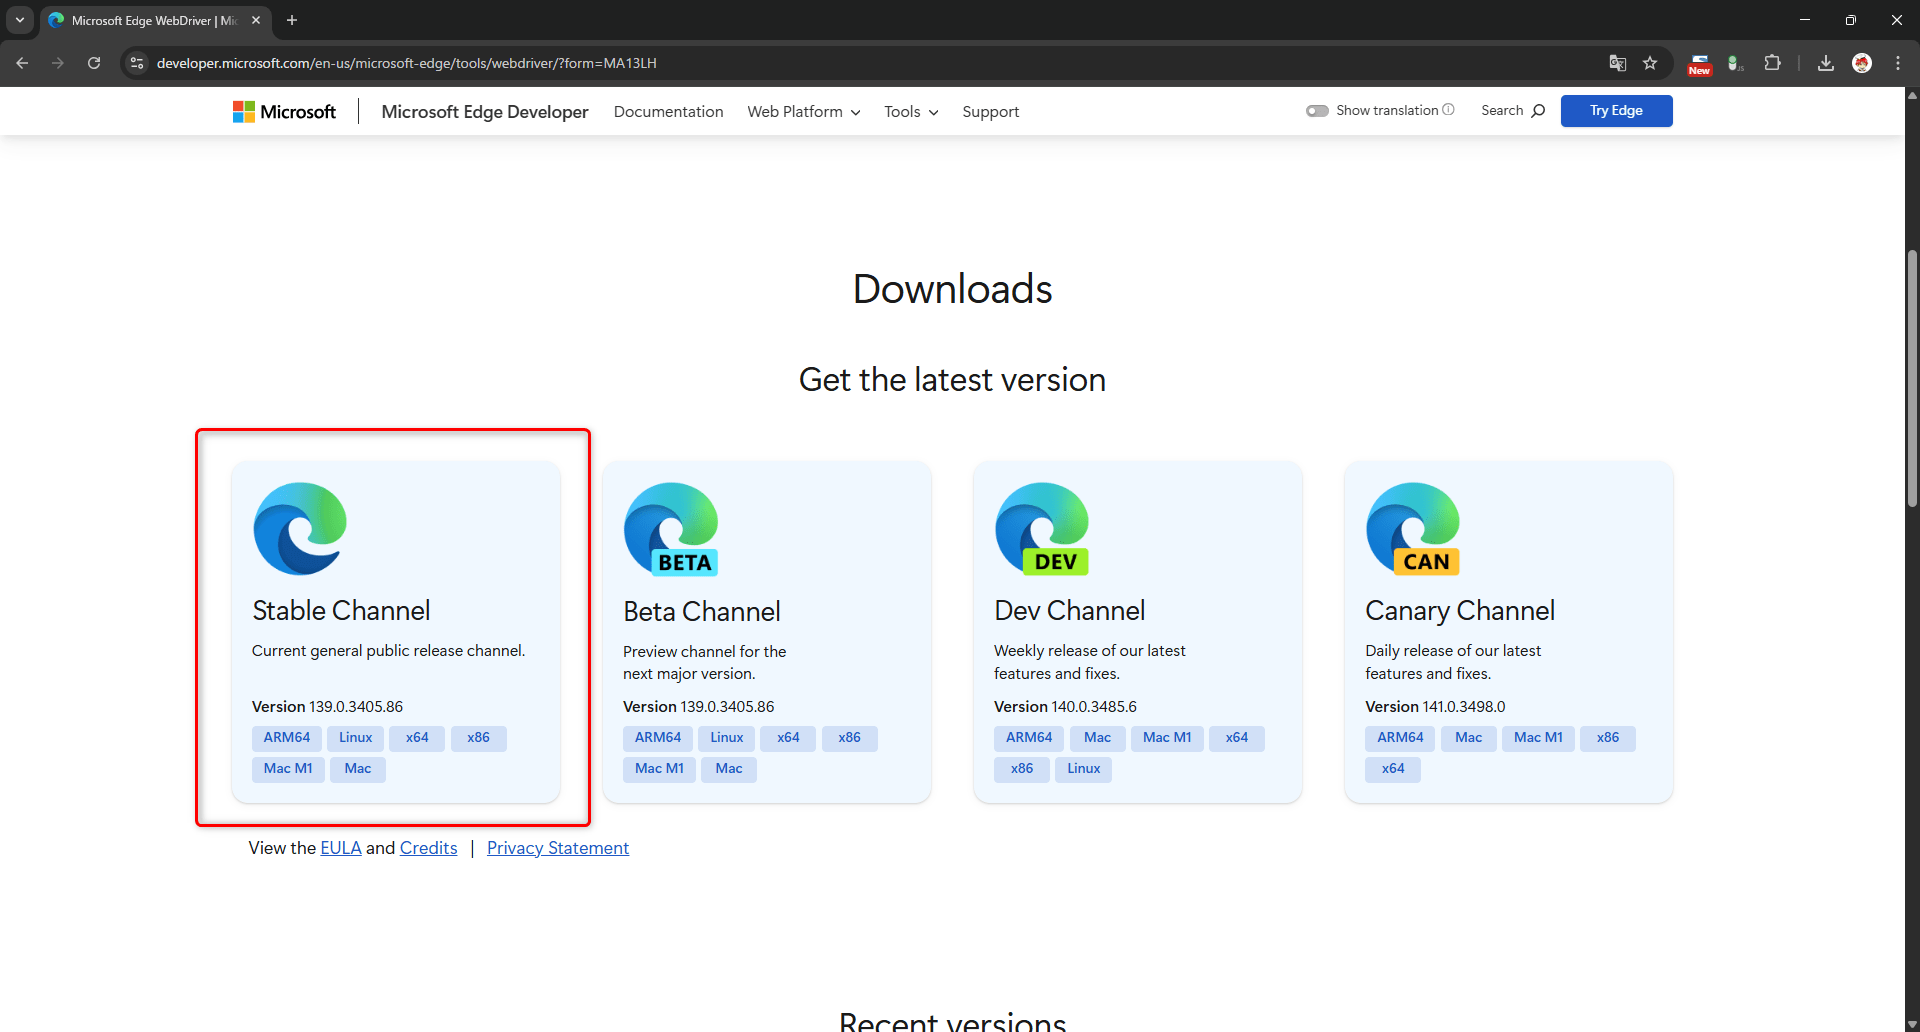
Task: Open the Credits link
Action: click(428, 848)
